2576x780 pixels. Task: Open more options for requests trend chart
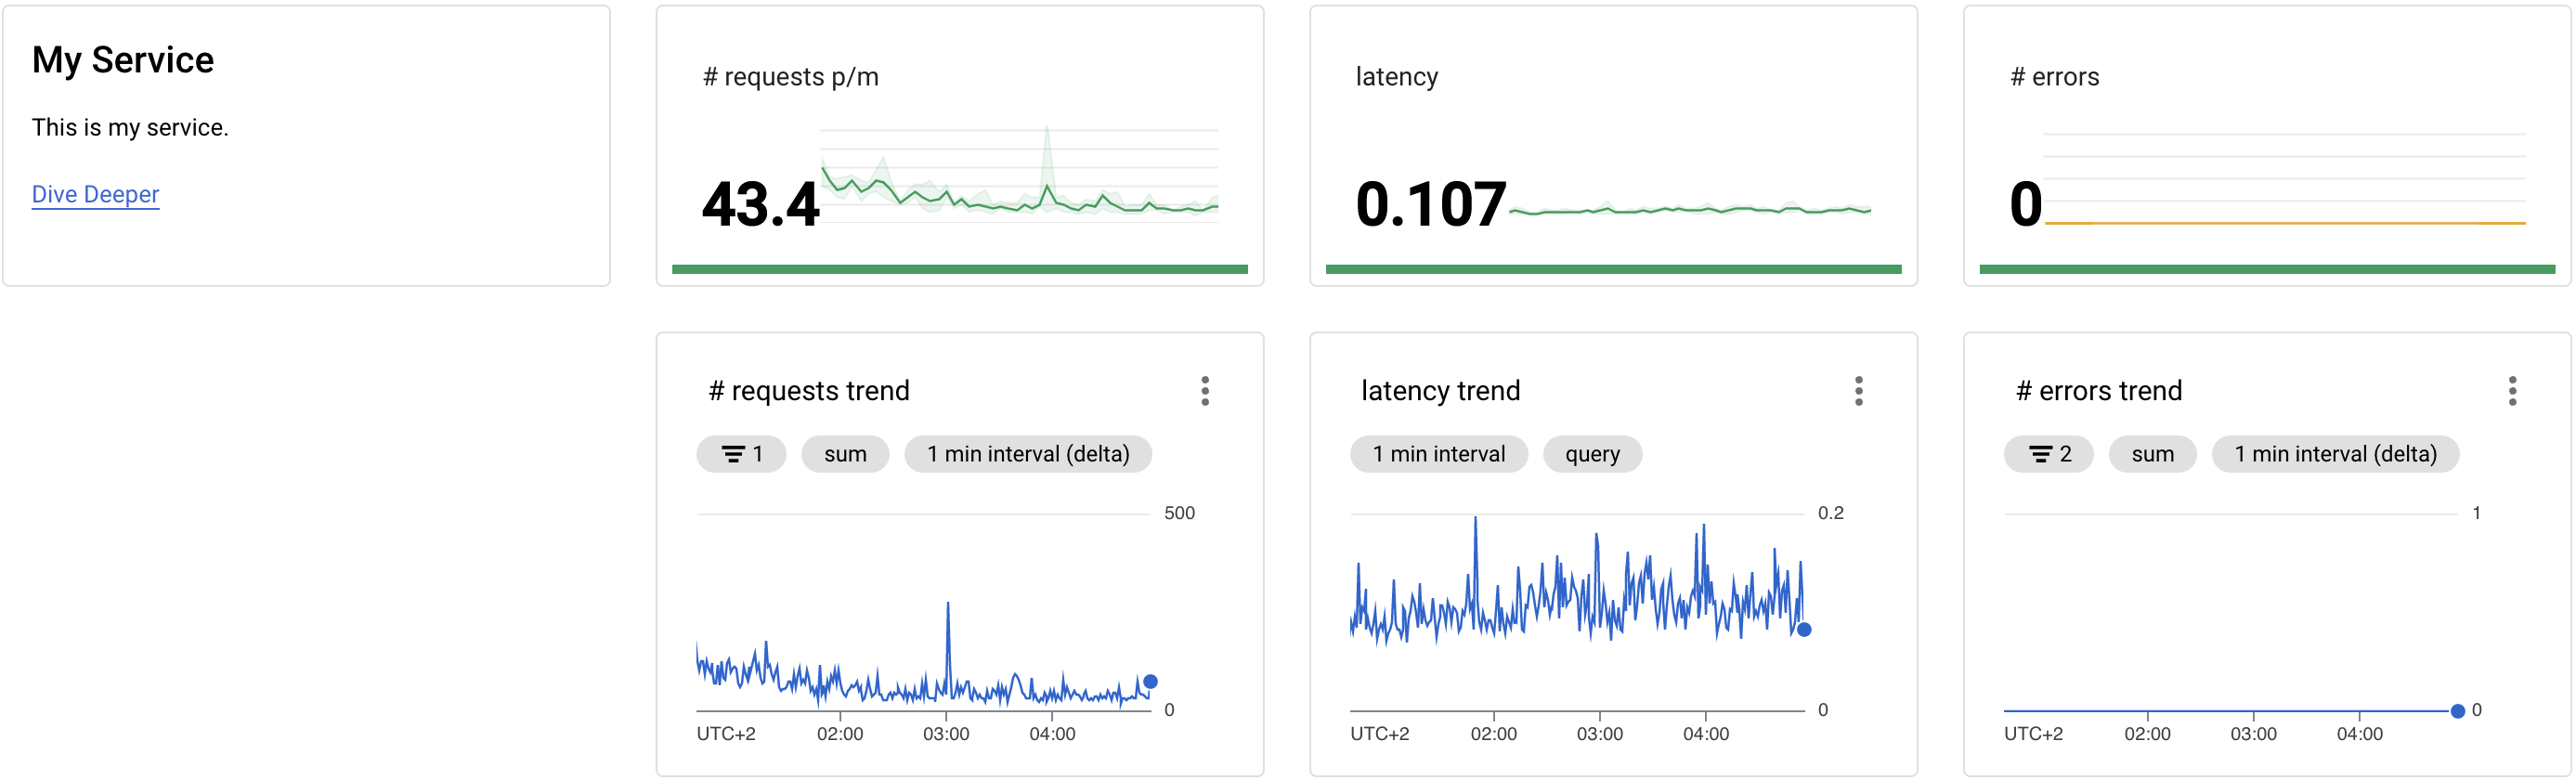point(1205,391)
